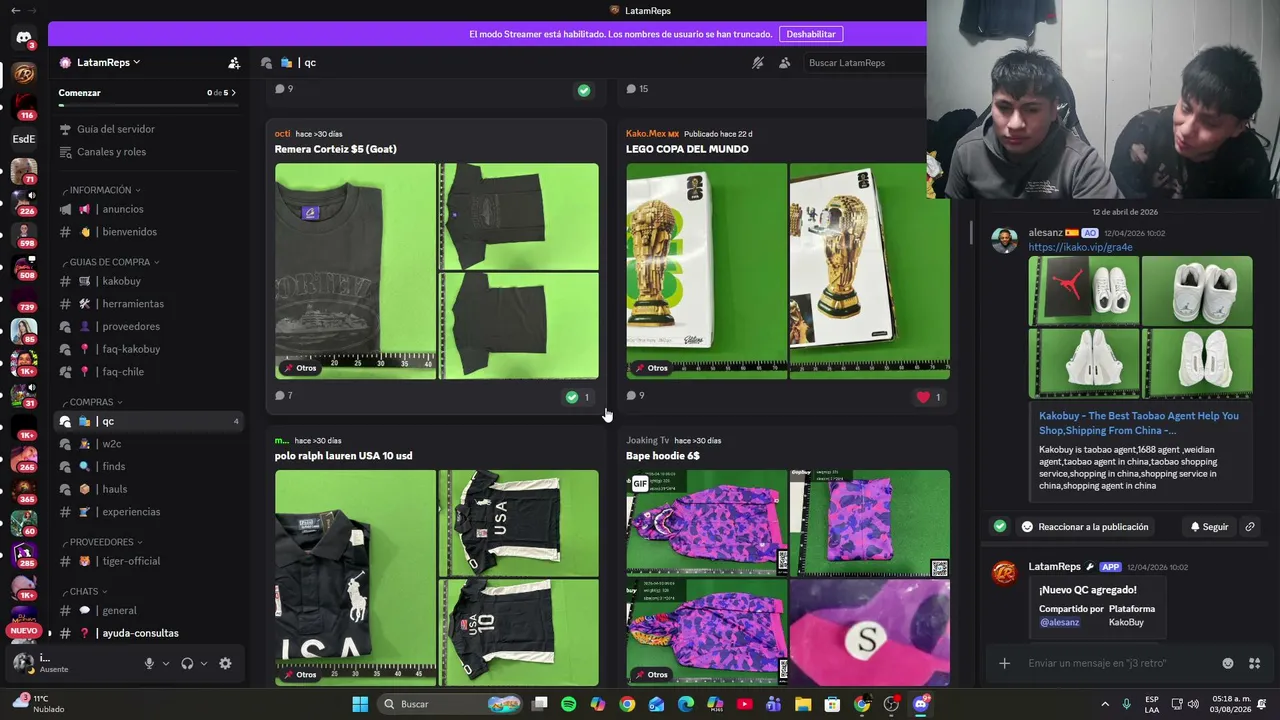Screen dimensions: 1280x720
Task: Open YouTube from the taskbar
Action: [744, 704]
